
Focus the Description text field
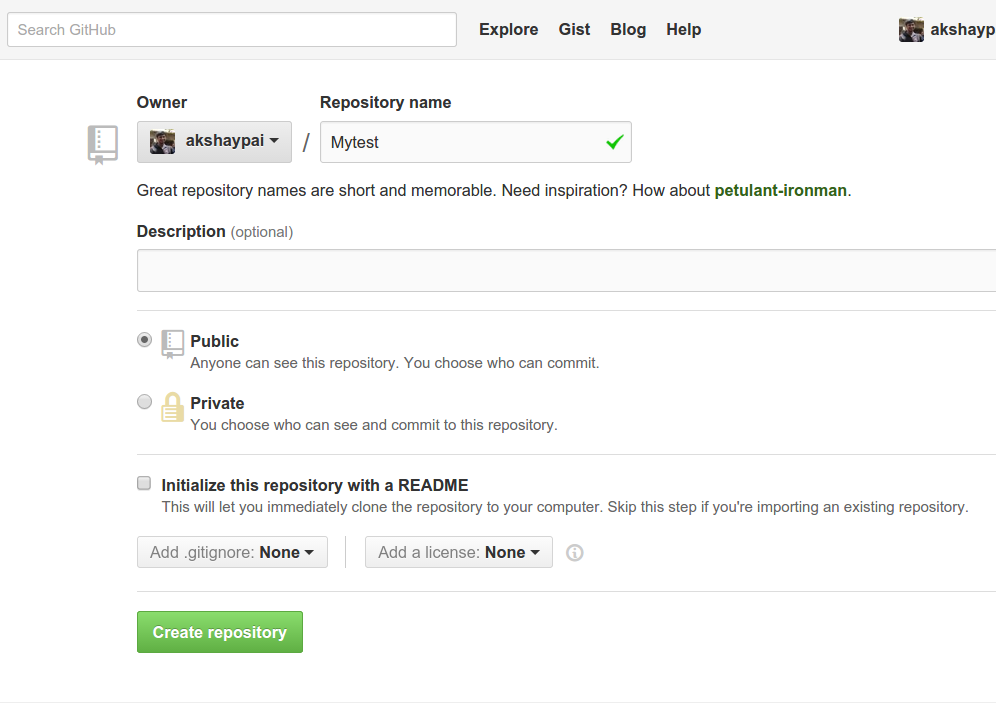click(567, 271)
